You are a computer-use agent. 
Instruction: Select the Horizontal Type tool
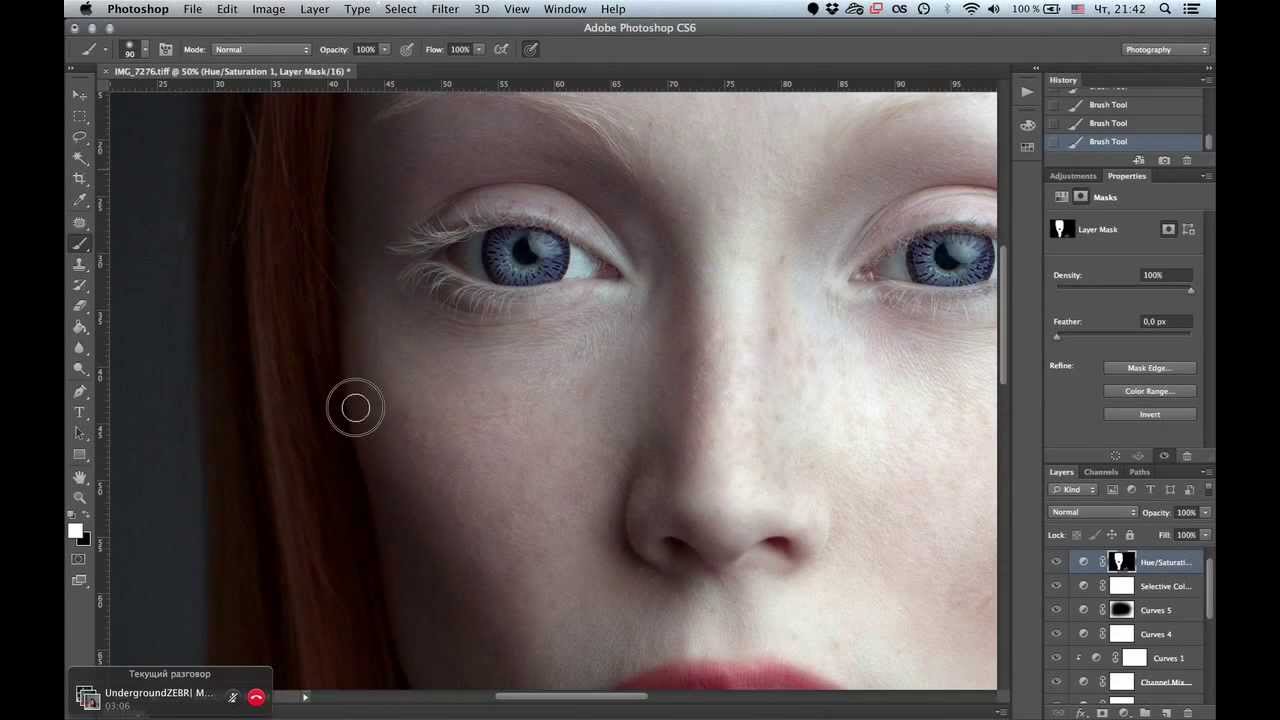click(80, 412)
